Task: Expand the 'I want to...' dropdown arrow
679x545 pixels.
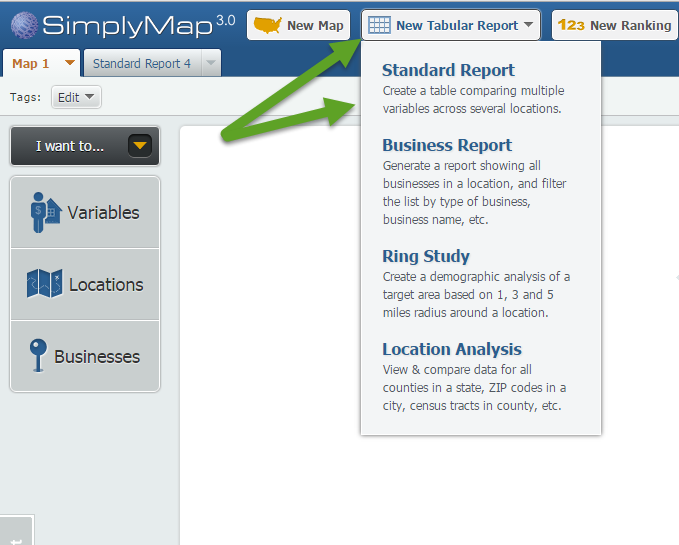Action: 140,145
